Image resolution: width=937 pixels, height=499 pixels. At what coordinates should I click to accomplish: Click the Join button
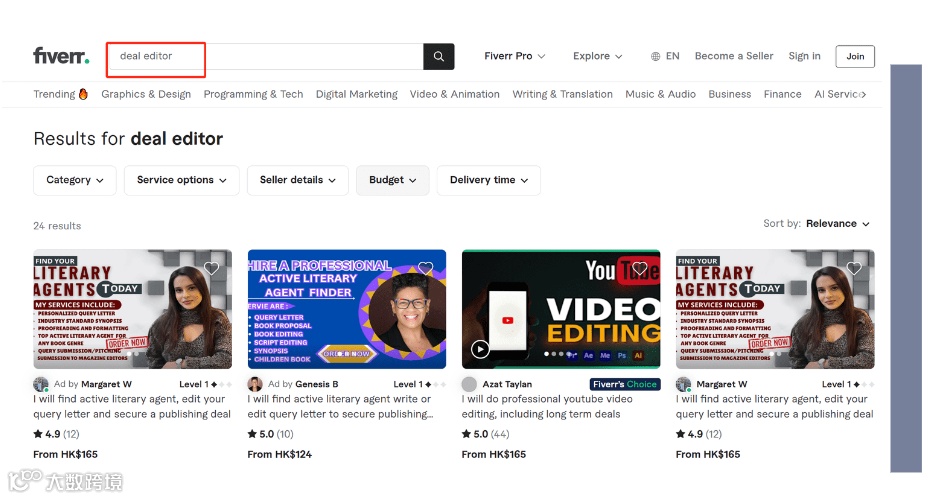pyautogui.click(x=855, y=56)
